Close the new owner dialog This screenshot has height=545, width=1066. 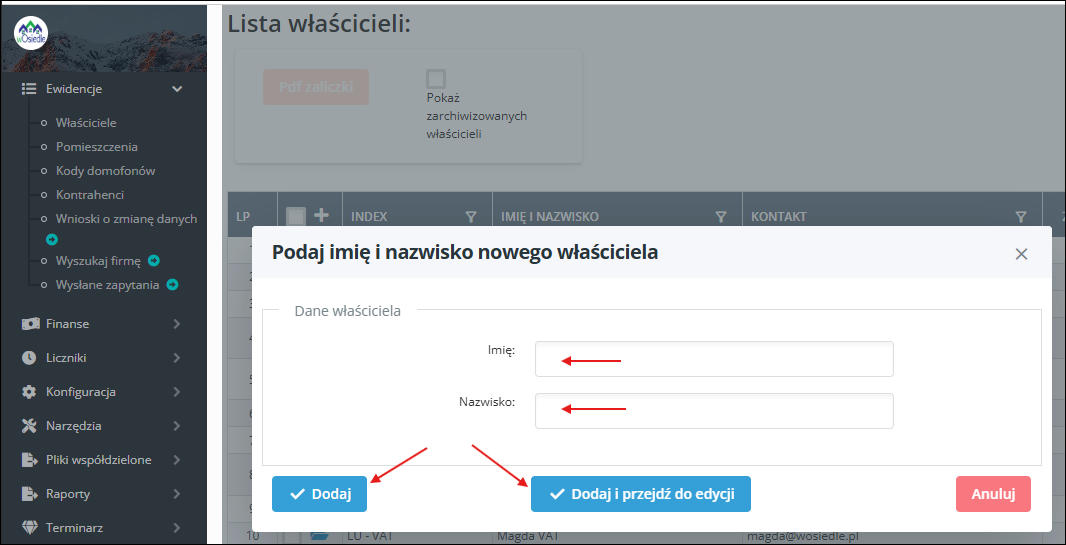(x=1020, y=254)
